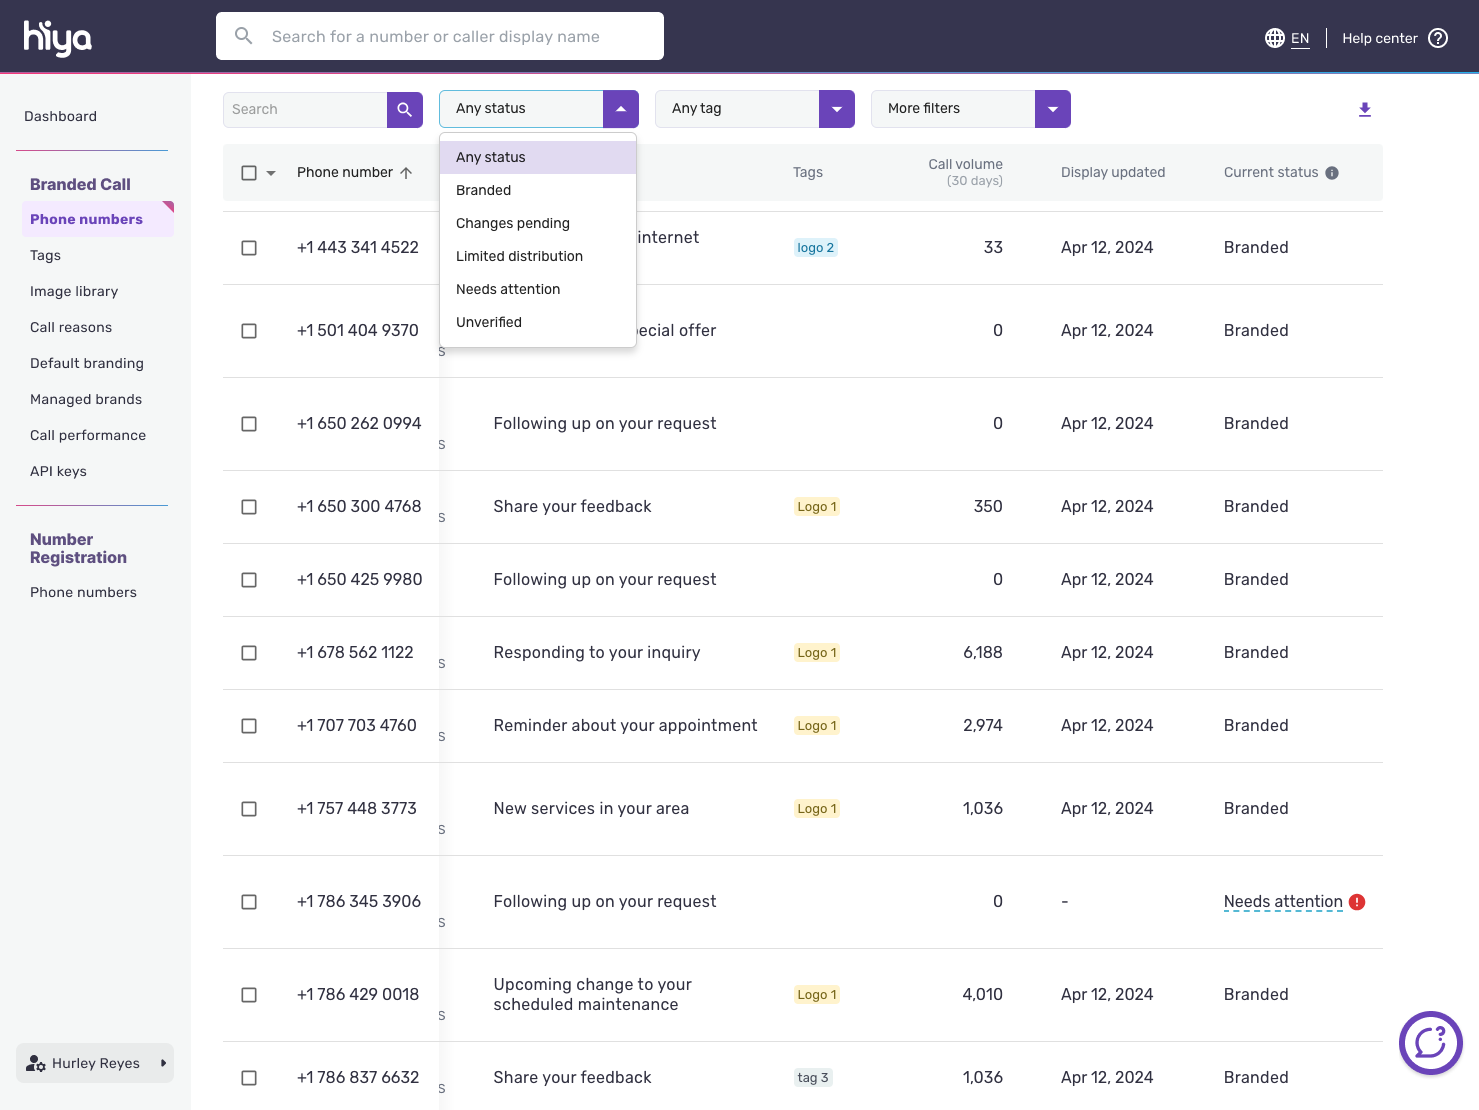Open the Hurley Reyes account menu

coord(95,1063)
